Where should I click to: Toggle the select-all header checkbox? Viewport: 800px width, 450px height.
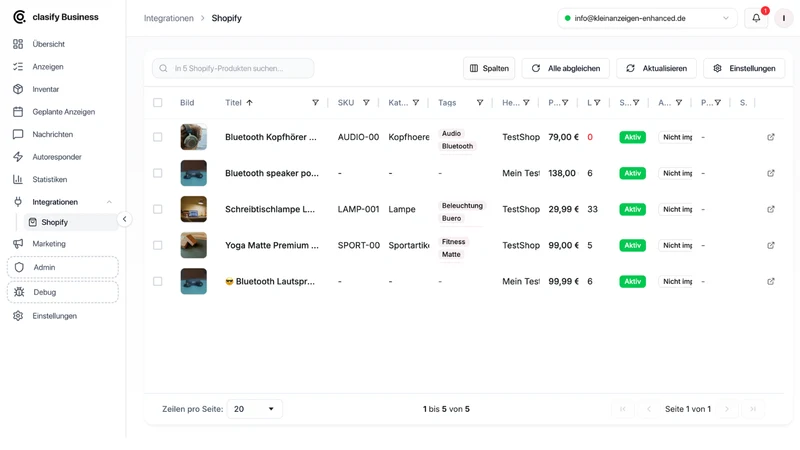pyautogui.click(x=158, y=103)
